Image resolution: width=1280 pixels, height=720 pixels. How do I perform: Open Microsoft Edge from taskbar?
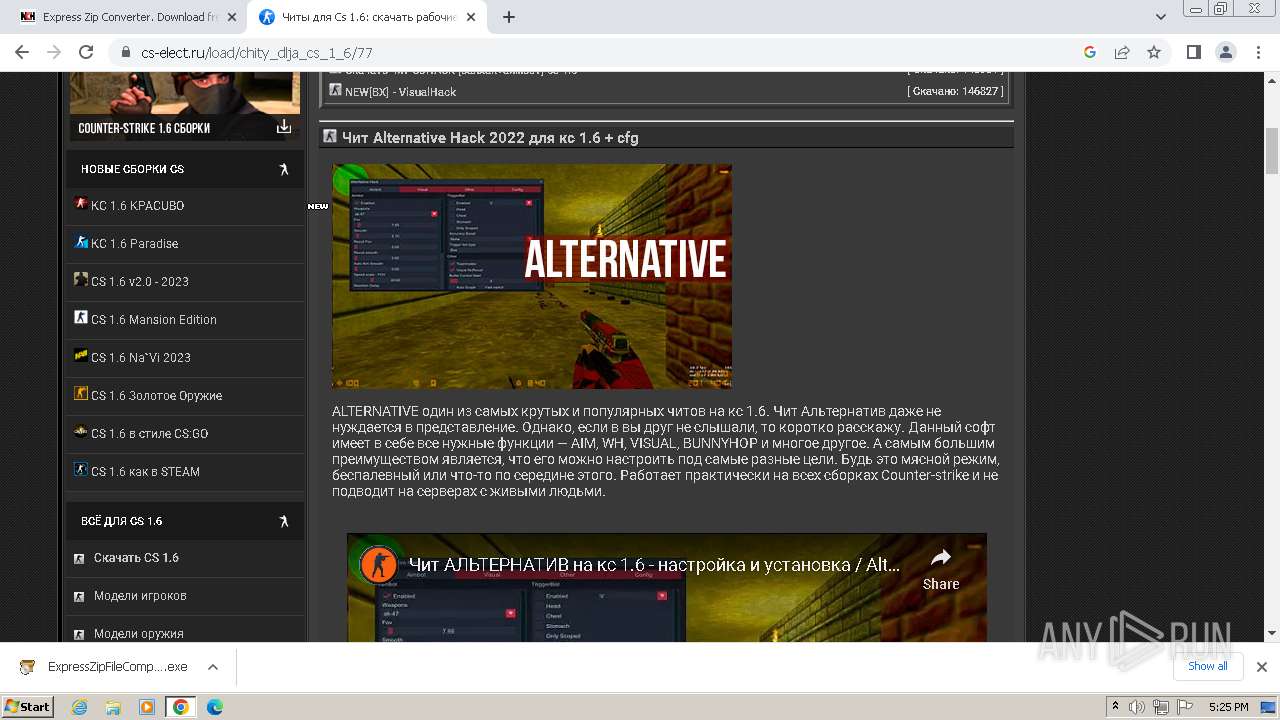[x=214, y=707]
